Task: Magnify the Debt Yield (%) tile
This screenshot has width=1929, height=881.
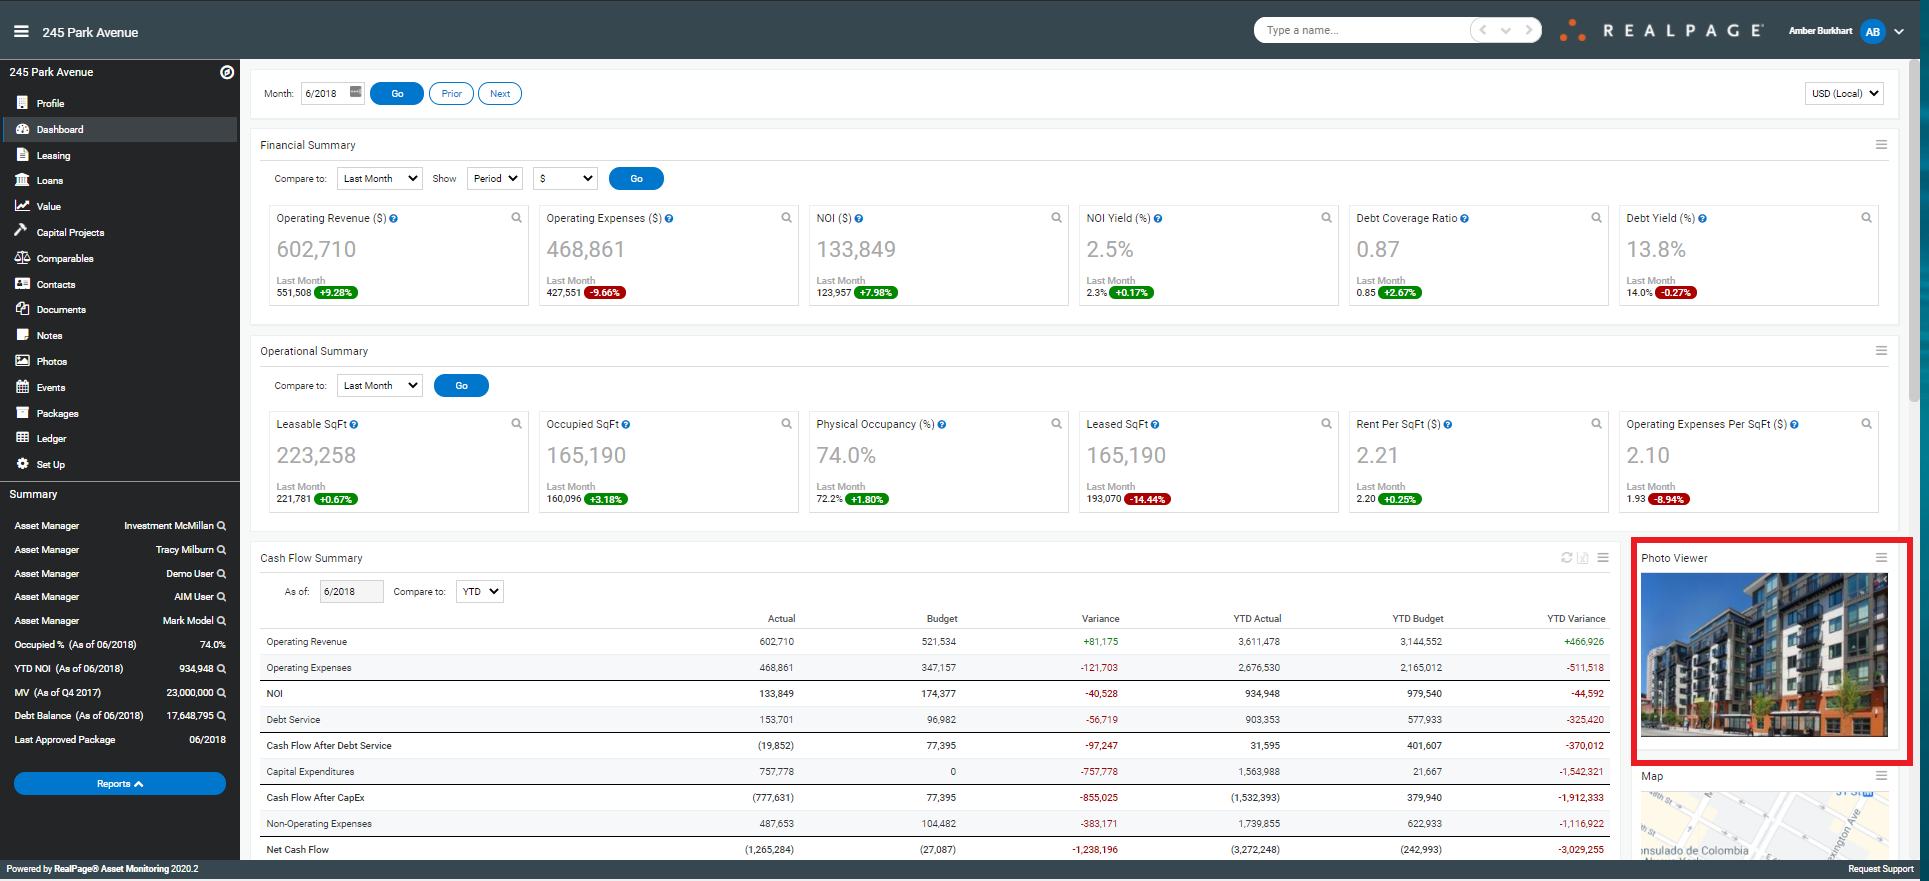Action: (x=1866, y=217)
